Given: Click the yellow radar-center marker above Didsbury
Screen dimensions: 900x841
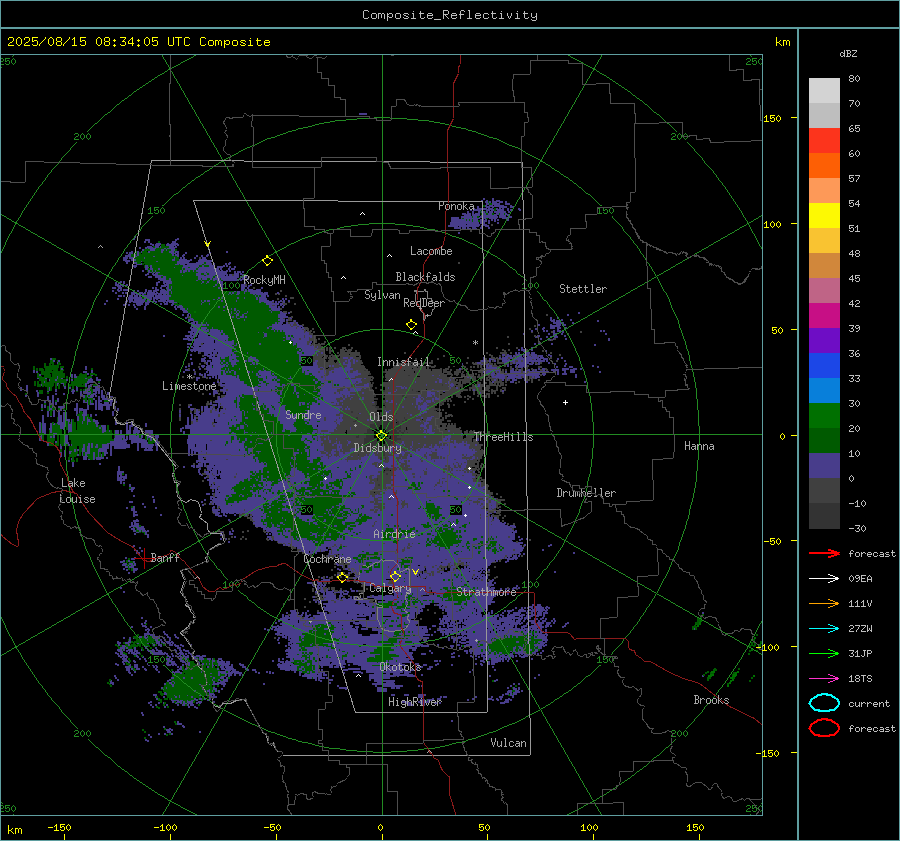Looking at the screenshot, I should click(x=381, y=435).
